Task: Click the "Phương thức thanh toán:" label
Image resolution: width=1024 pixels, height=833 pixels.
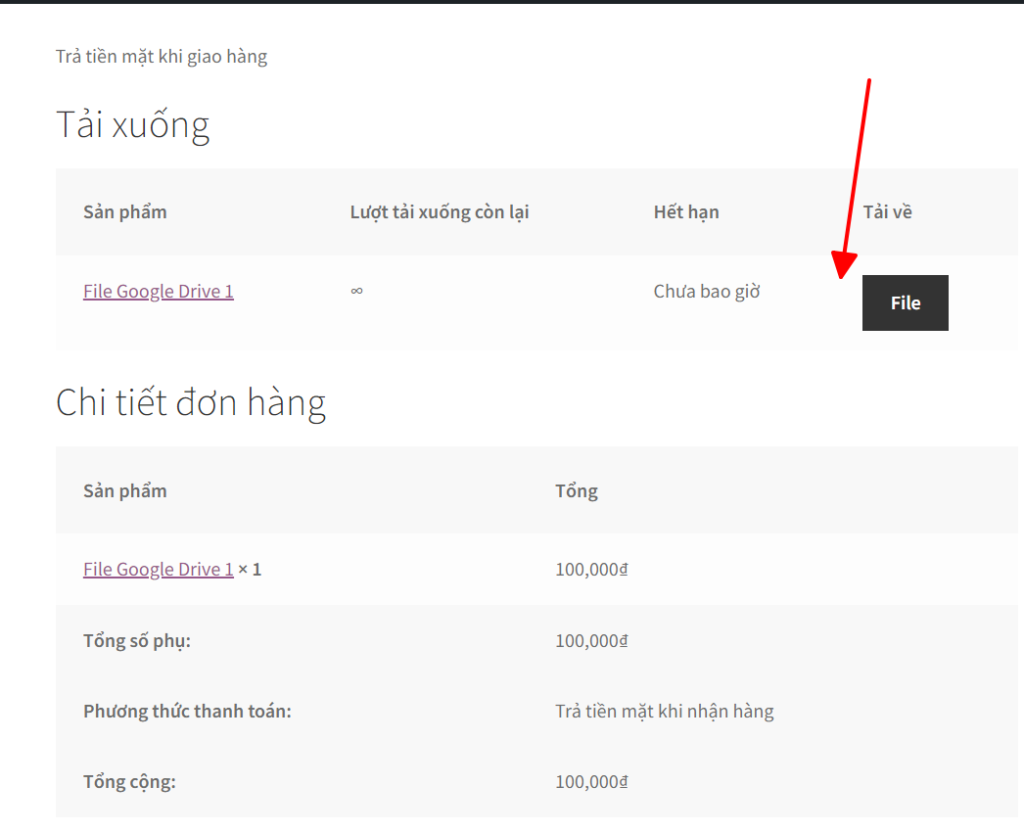Action: click(187, 712)
